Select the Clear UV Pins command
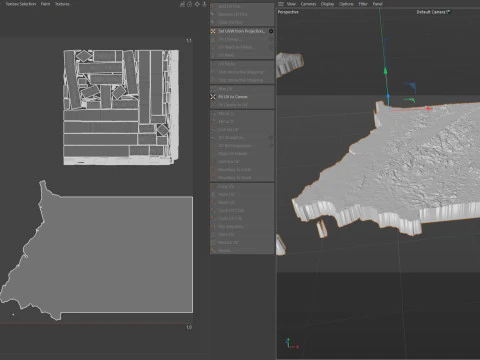The width and height of the screenshot is (480, 360). pyautogui.click(x=242, y=22)
